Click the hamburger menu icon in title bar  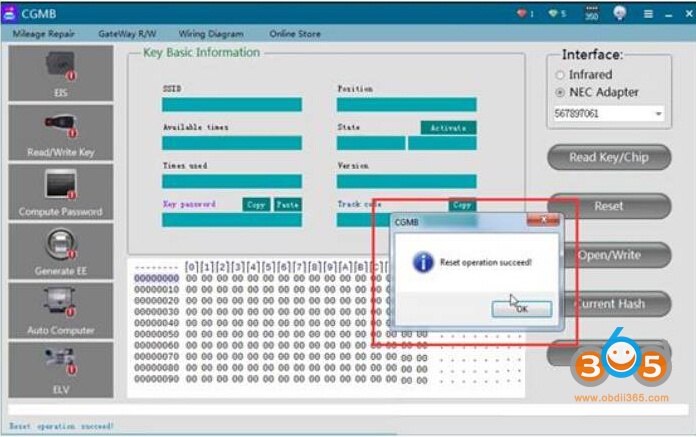pyautogui.click(x=649, y=13)
